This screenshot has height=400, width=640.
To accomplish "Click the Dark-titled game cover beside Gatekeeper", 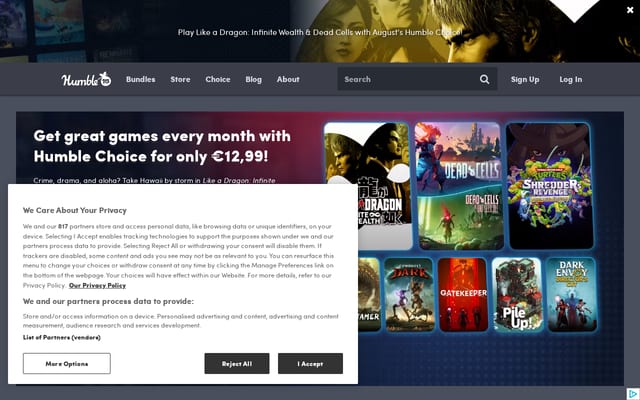I will point(409,294).
